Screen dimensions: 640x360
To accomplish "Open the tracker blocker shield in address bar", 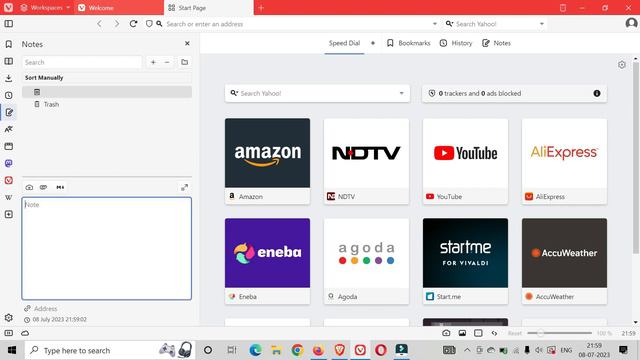I will pos(149,24).
